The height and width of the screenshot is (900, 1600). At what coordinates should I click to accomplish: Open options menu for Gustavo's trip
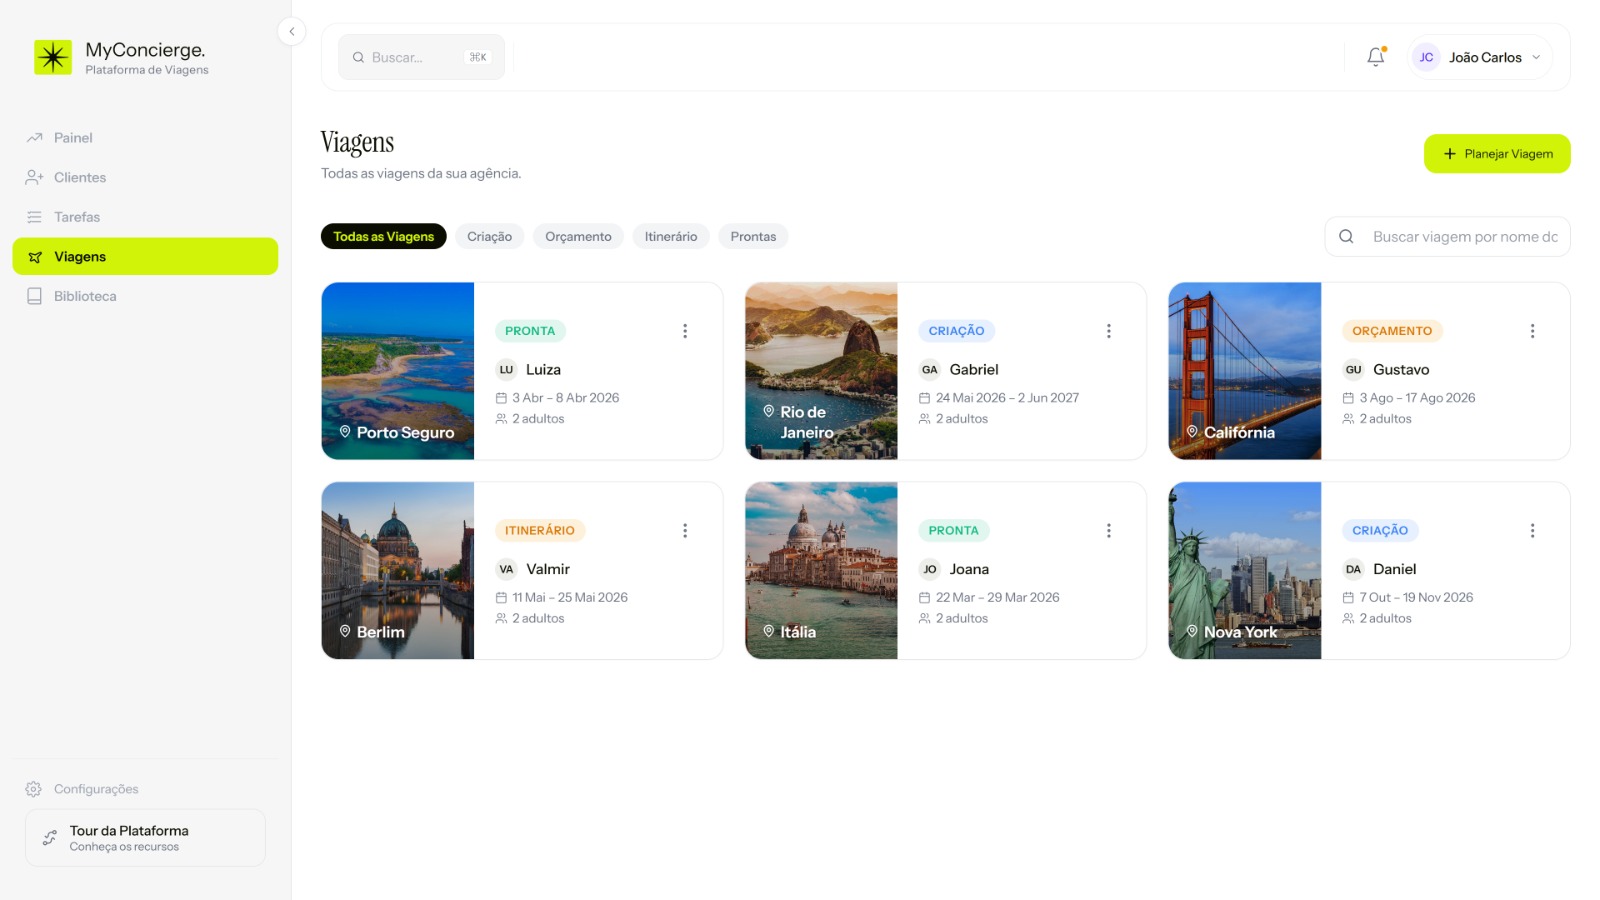point(1532,331)
